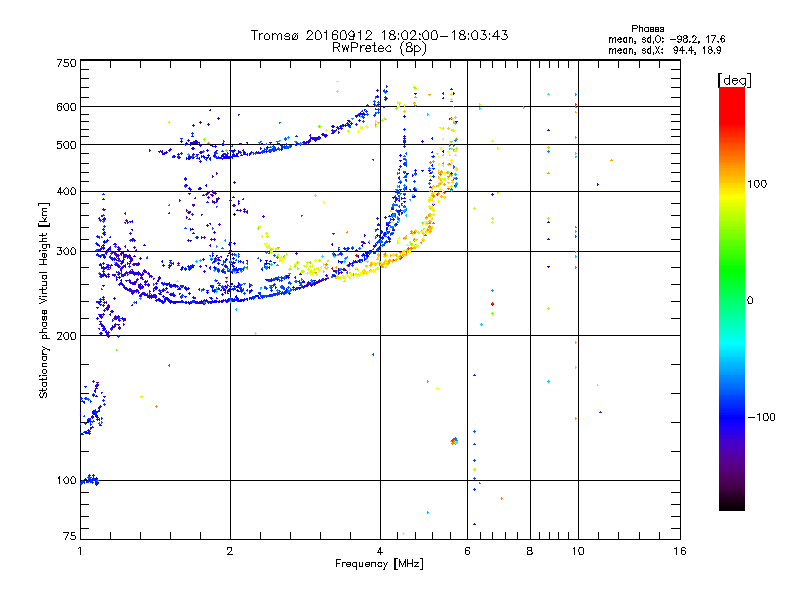
Task: Click the multicolored echo cluster near 5.6 MHz, 120 km
Action: pos(454,441)
